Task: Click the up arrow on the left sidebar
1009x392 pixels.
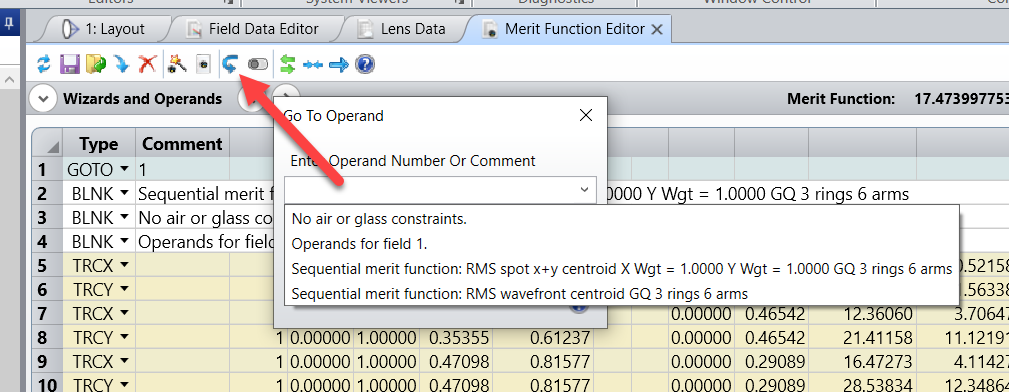Action: click(x=10, y=80)
